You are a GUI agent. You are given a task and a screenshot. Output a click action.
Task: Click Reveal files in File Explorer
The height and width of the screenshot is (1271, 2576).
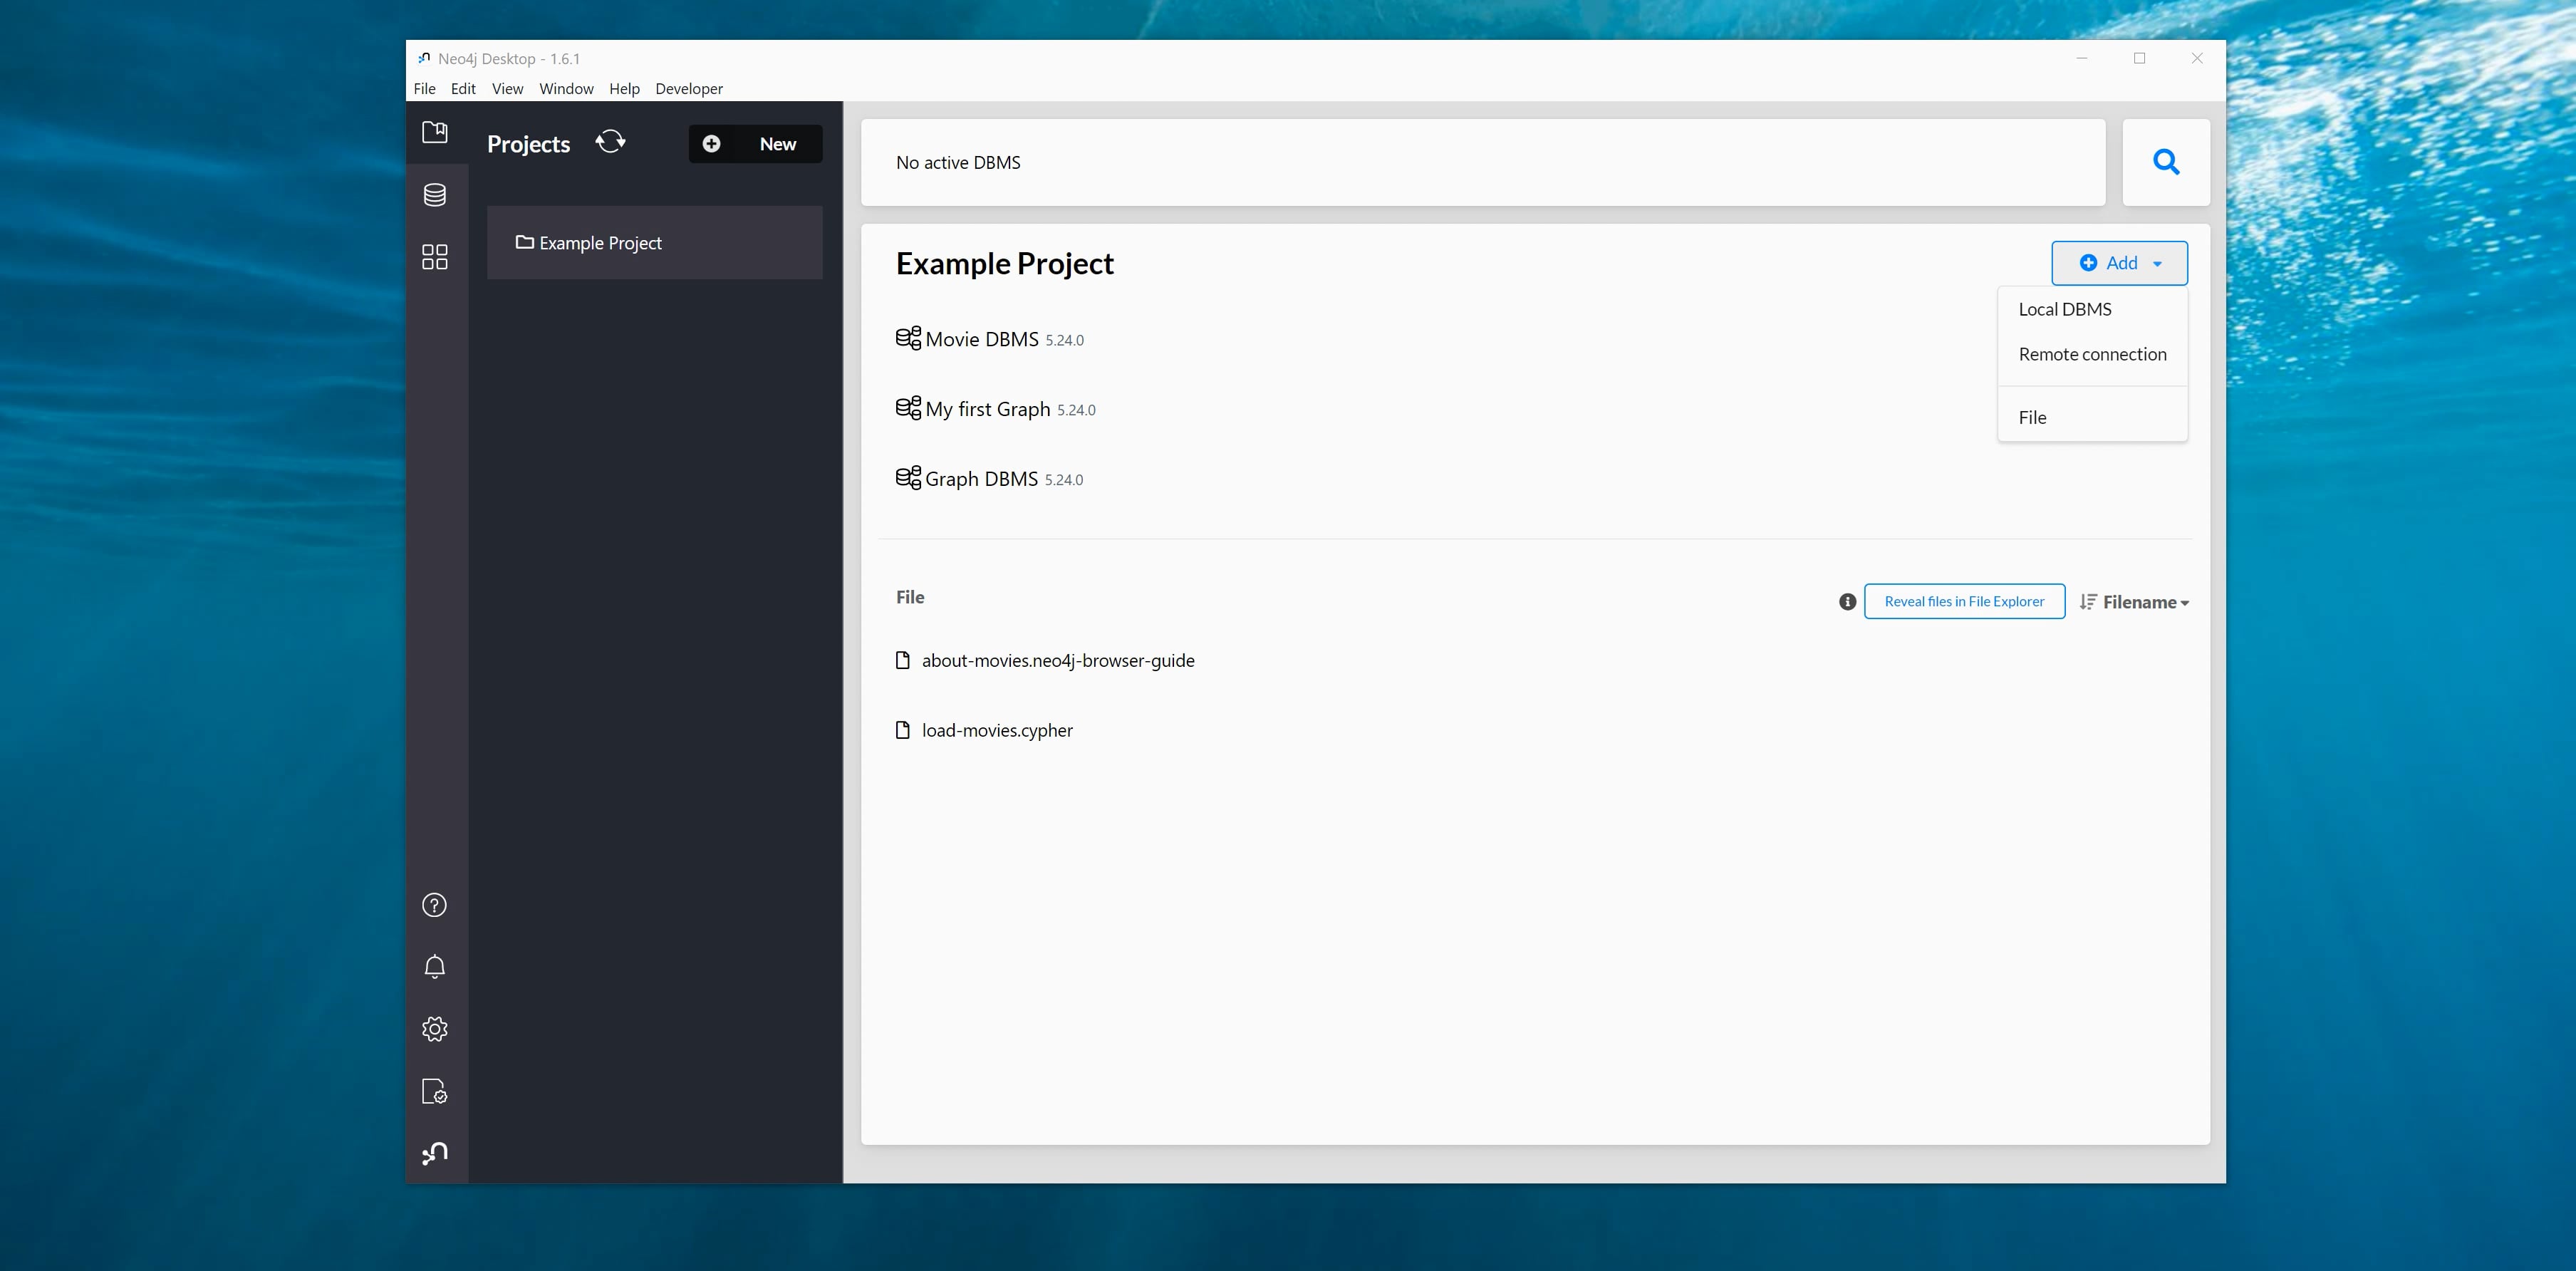1964,601
